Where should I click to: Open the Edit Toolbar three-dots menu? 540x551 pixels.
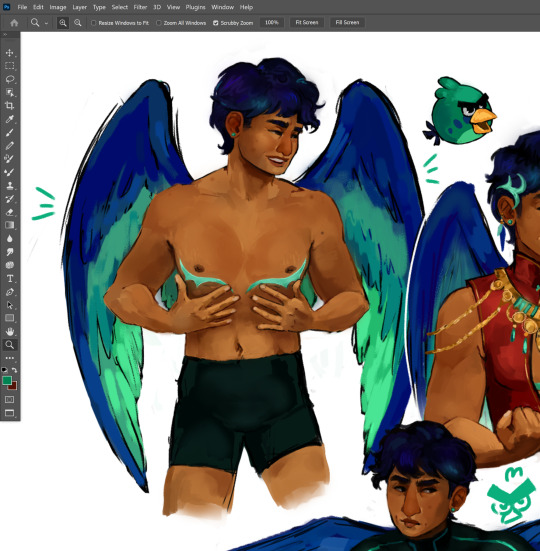(x=9, y=358)
